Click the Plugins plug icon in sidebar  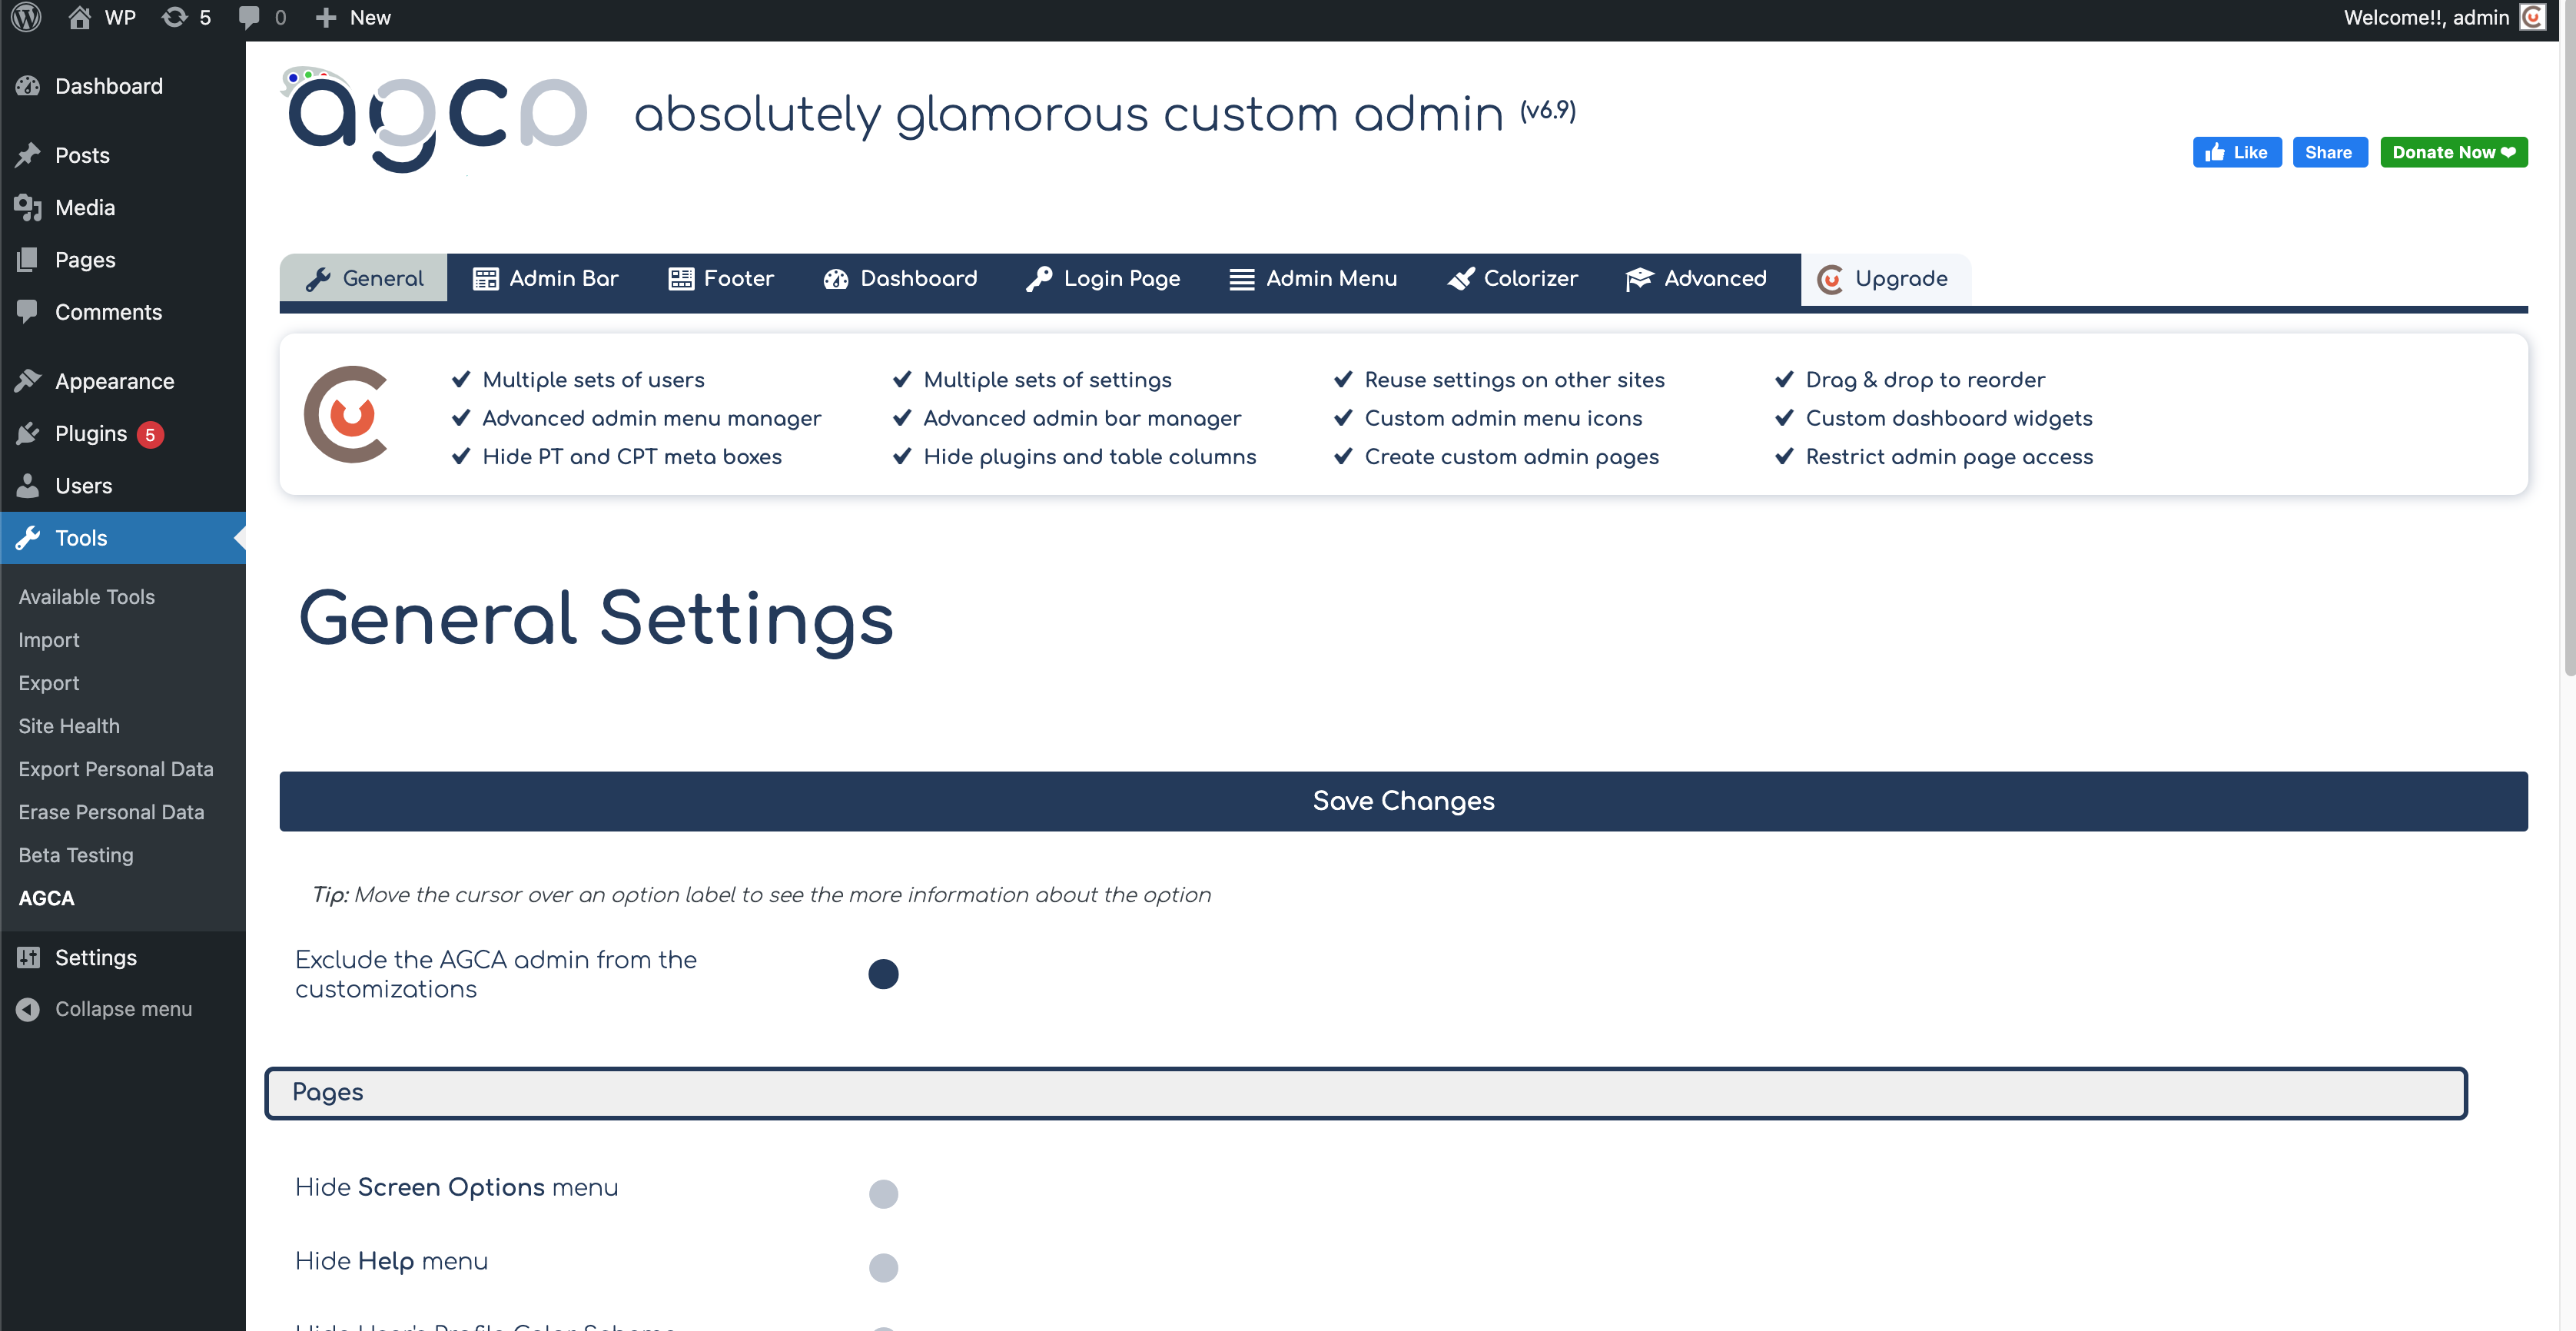click(28, 433)
